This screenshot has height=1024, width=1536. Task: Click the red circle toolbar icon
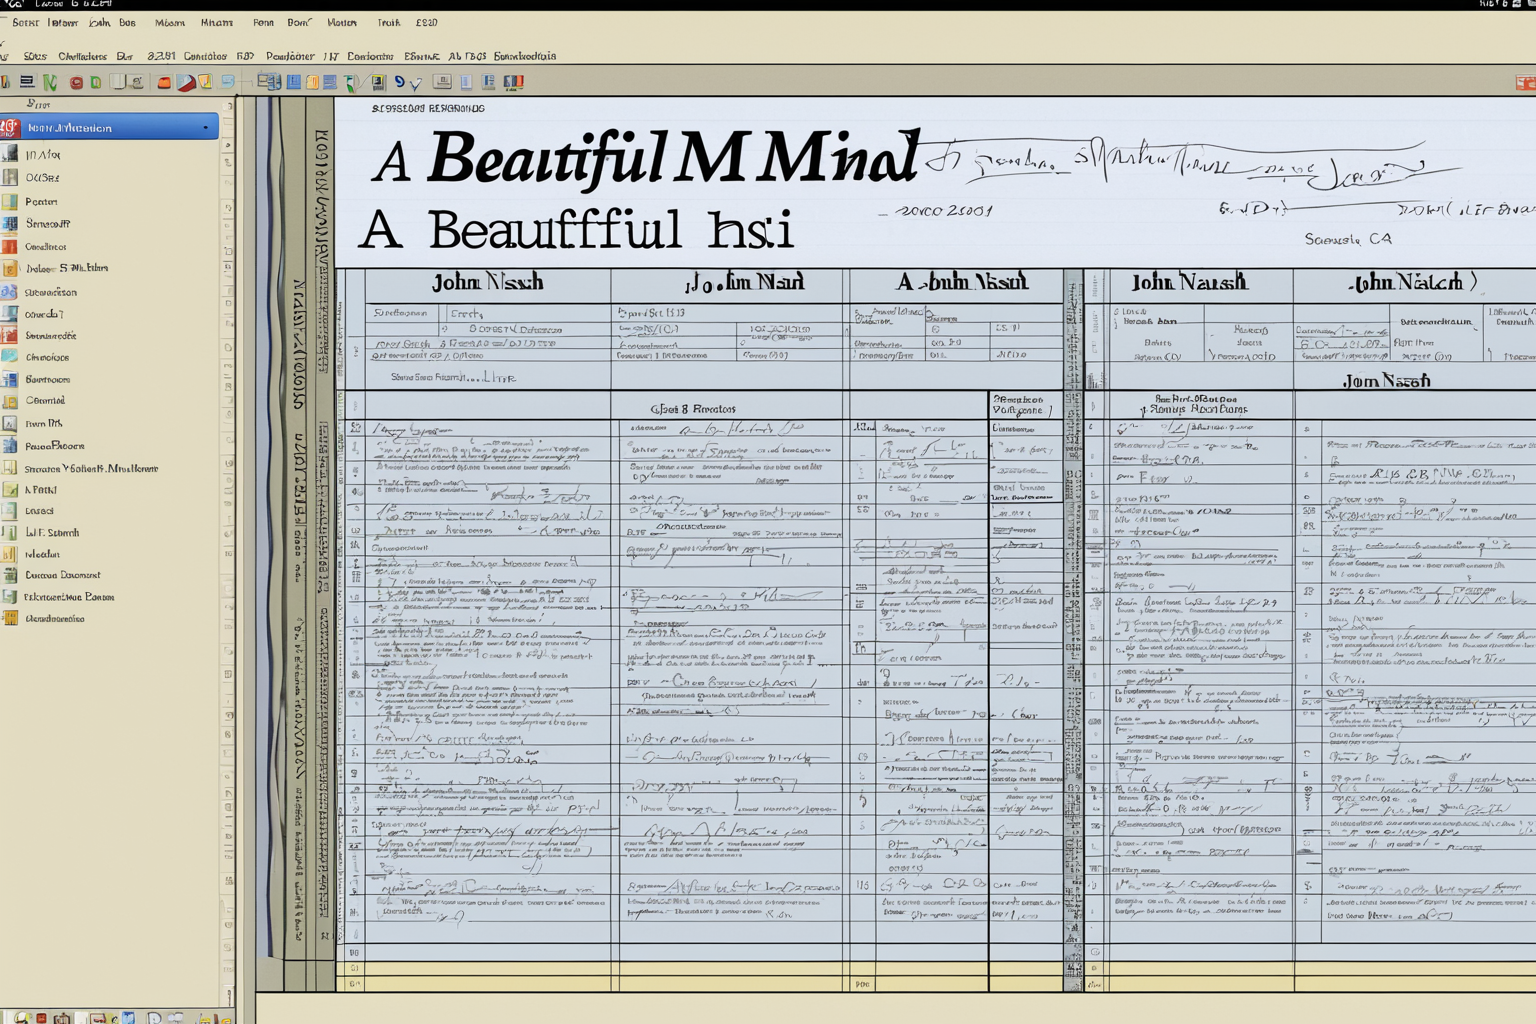click(x=76, y=83)
